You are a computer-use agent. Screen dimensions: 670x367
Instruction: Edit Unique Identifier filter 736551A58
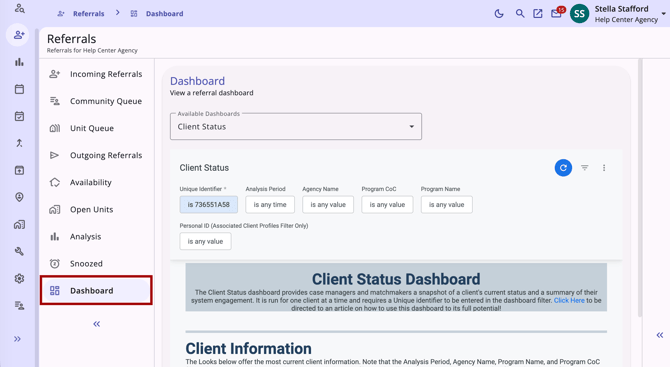(209, 205)
